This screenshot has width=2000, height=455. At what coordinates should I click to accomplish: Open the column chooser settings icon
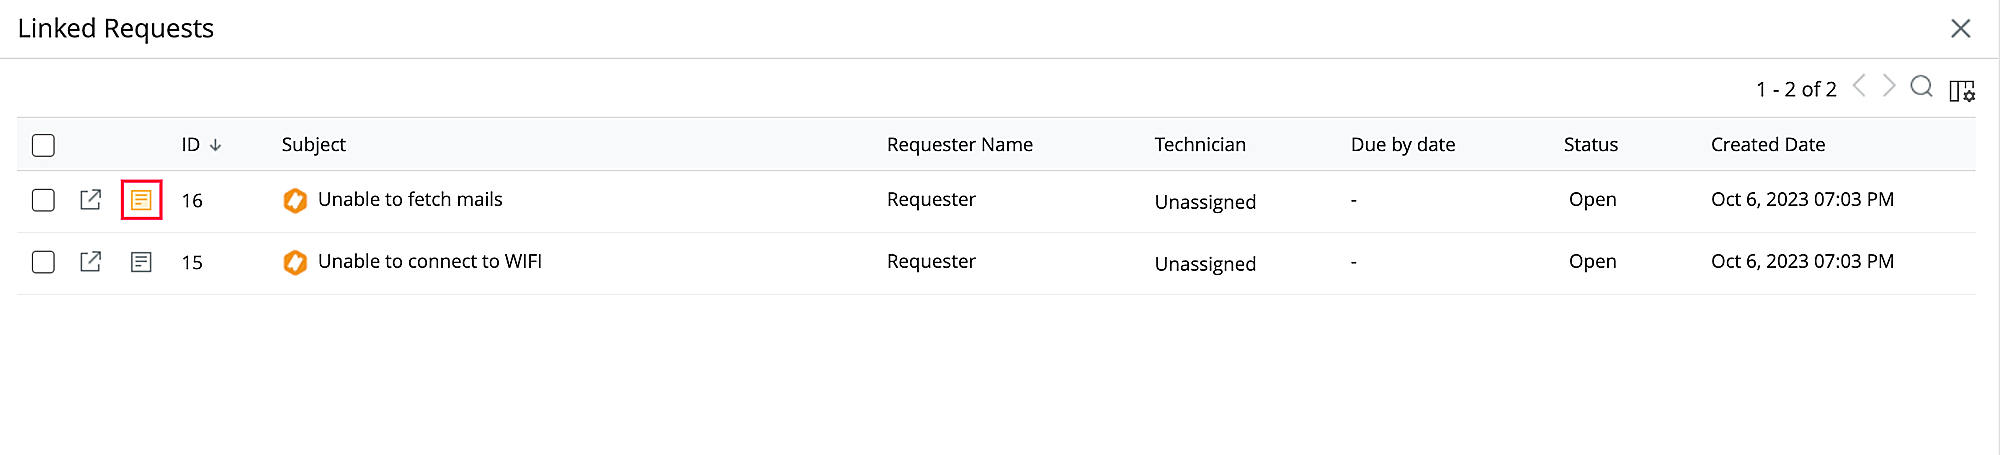tap(1962, 91)
